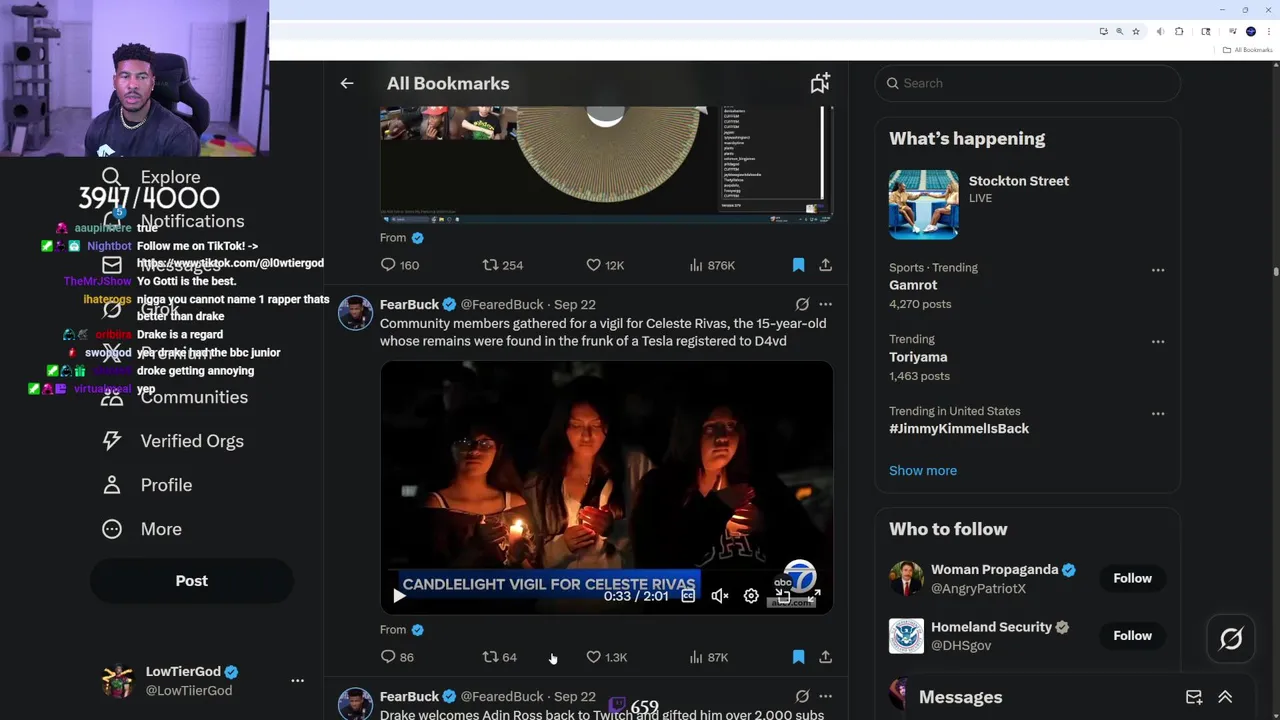This screenshot has height=720, width=1280.
Task: Bookmark this tab with Chrome star icon
Action: pos(1136,32)
